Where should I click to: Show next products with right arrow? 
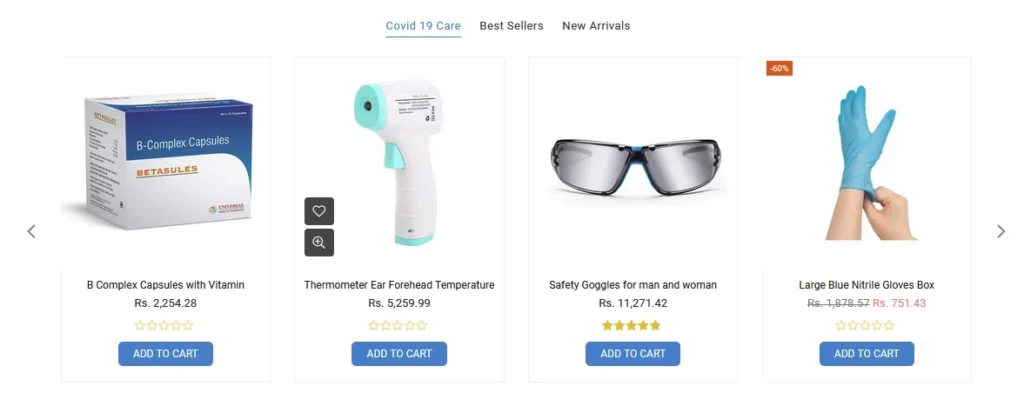(x=1001, y=231)
